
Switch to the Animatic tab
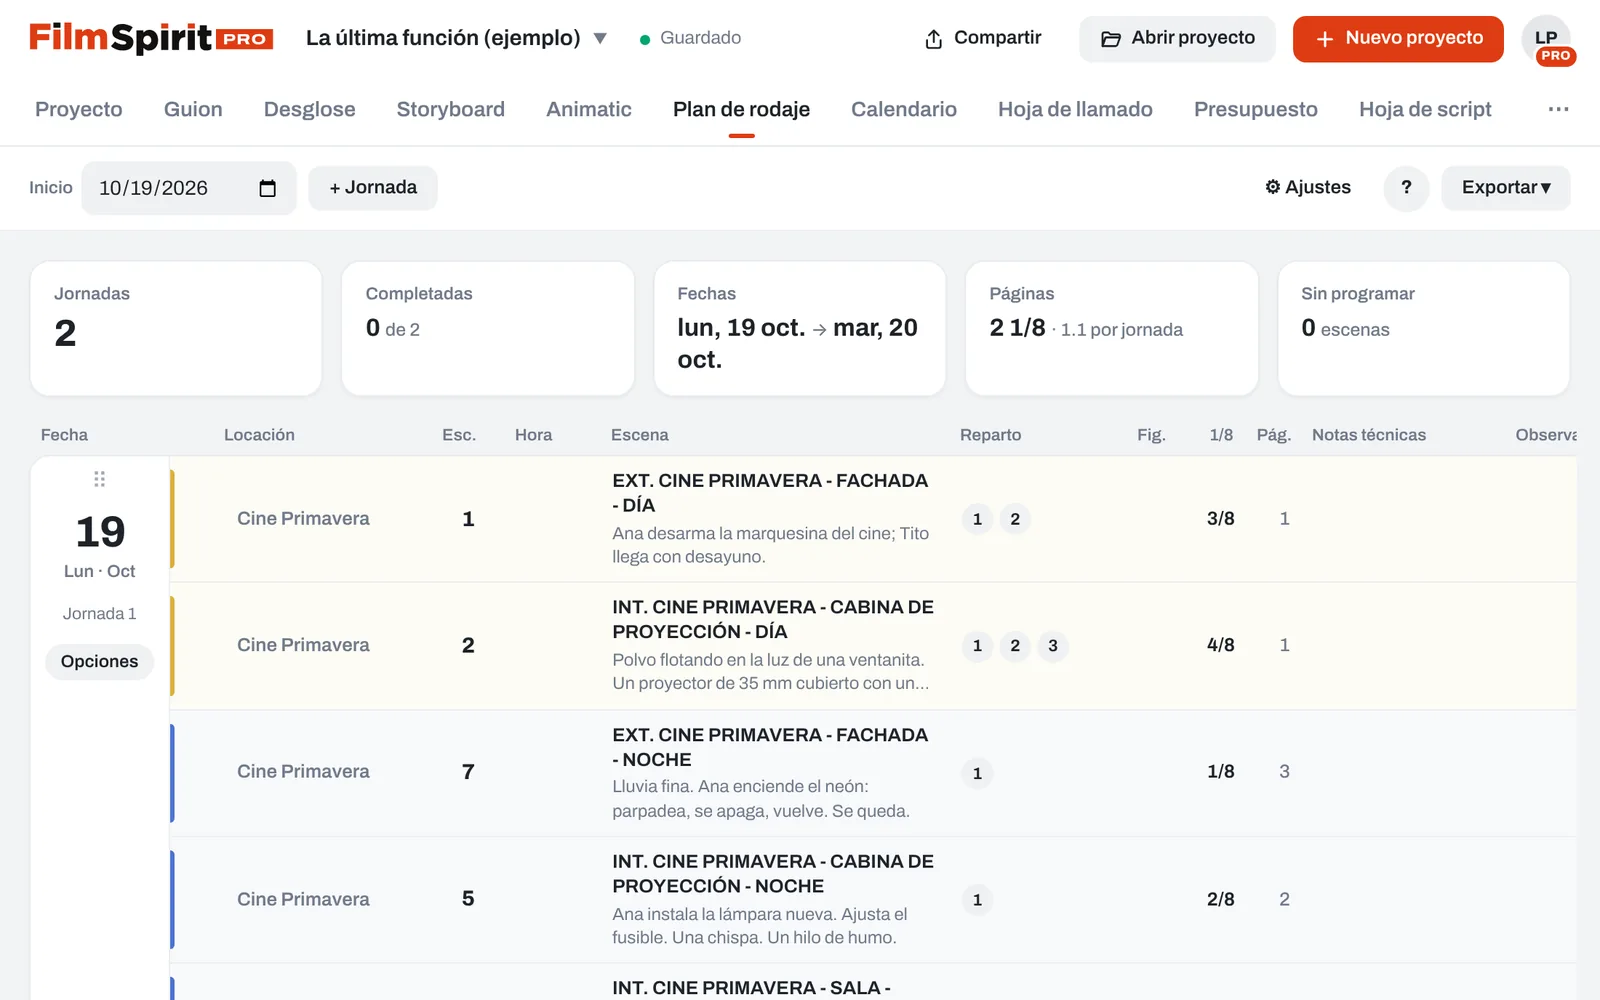(x=589, y=109)
